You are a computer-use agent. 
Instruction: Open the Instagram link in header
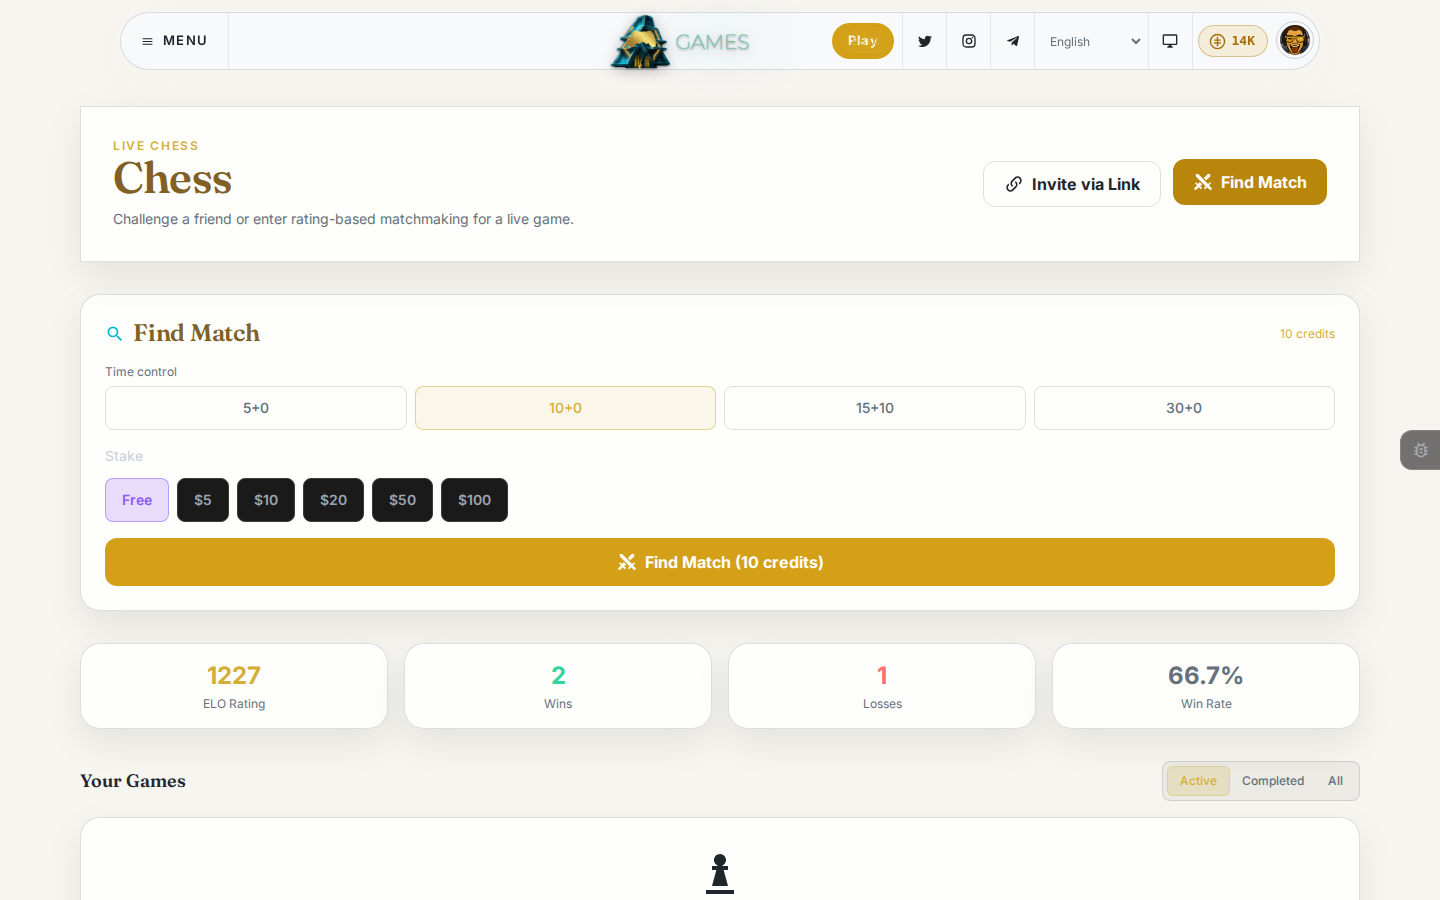pos(969,41)
